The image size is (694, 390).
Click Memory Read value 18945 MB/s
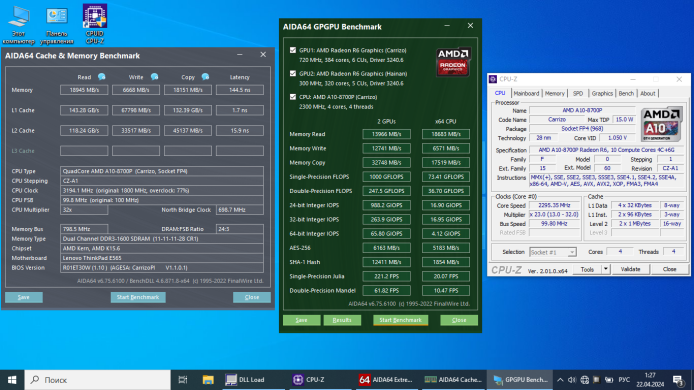pos(84,90)
